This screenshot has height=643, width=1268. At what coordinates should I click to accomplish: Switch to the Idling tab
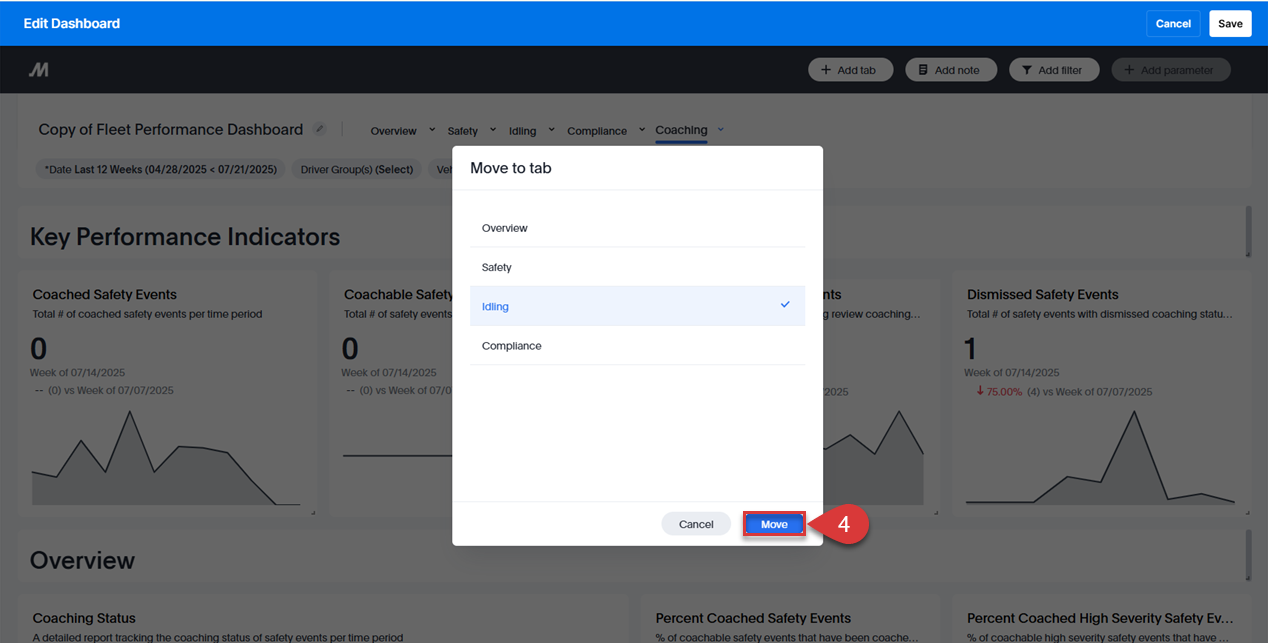pos(521,130)
